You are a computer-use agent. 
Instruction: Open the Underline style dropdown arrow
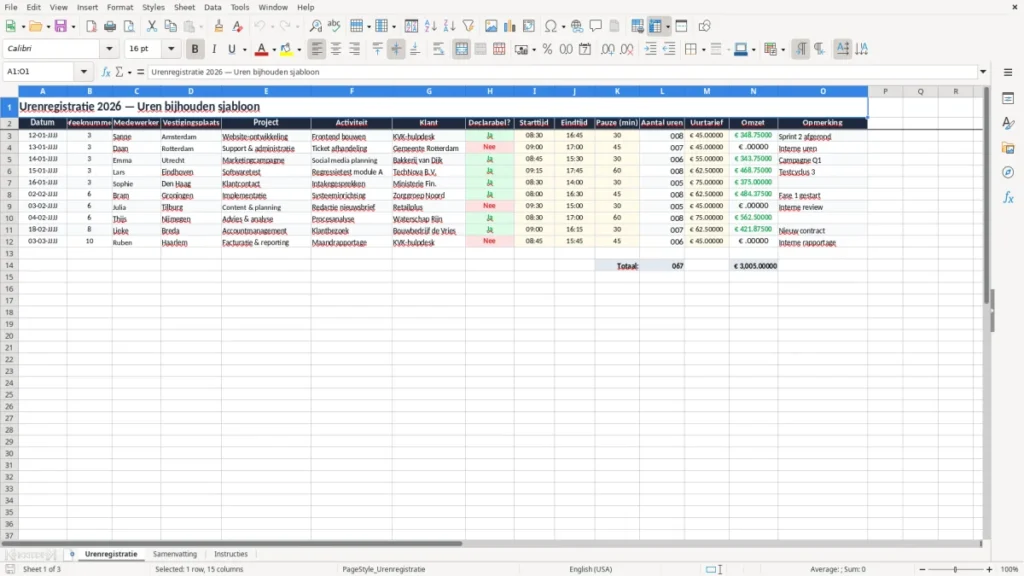245,50
